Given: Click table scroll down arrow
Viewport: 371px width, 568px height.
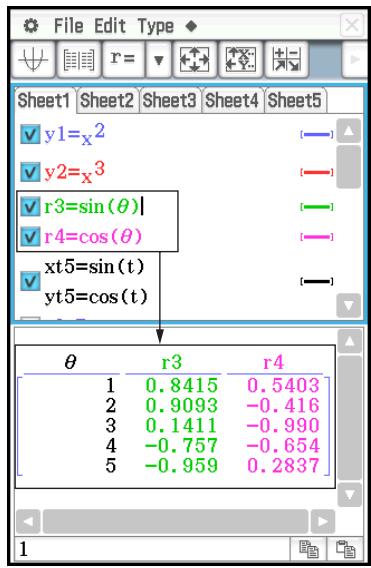Looking at the screenshot, I should coord(350,494).
